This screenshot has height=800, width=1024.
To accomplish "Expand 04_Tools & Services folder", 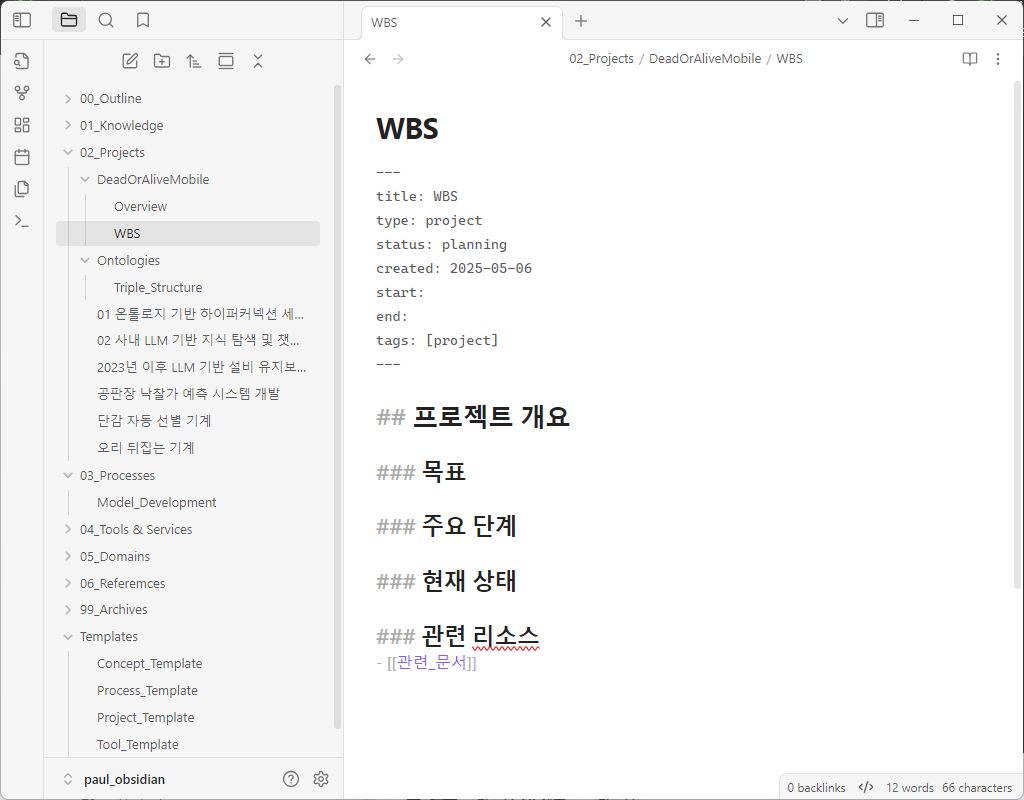I will point(68,530).
